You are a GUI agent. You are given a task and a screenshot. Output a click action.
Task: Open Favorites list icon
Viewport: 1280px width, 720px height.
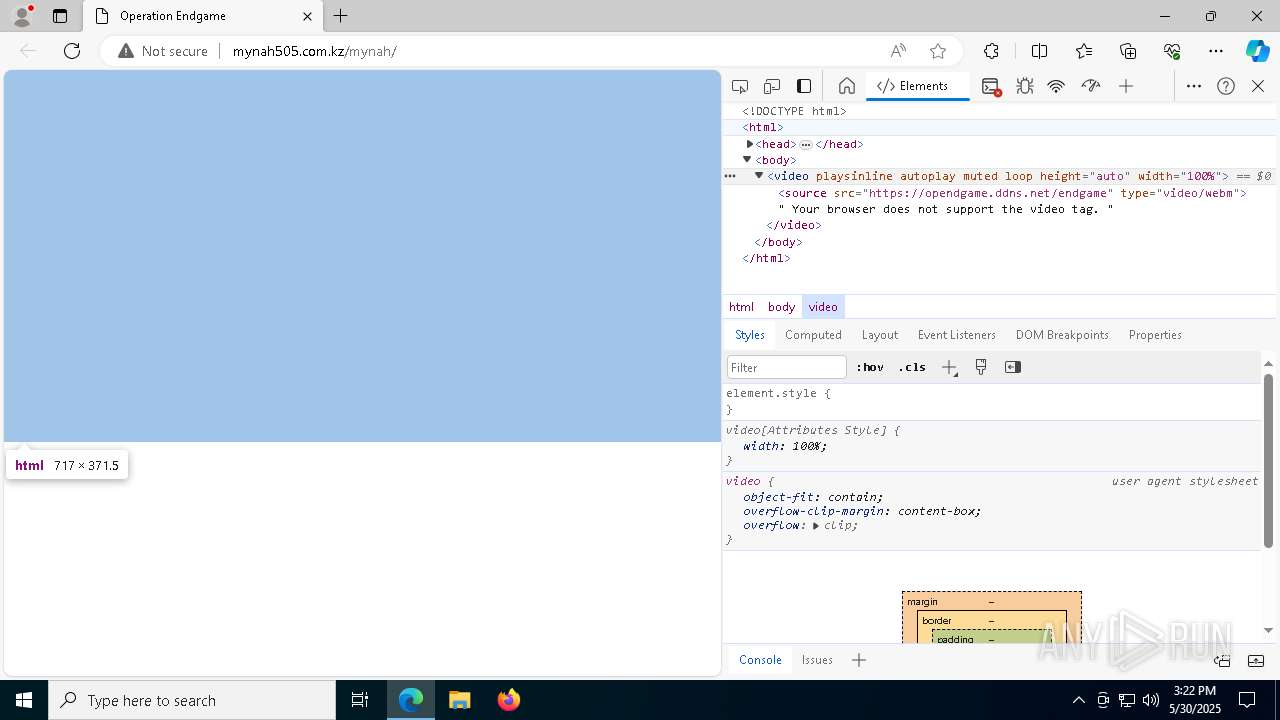(x=1084, y=51)
